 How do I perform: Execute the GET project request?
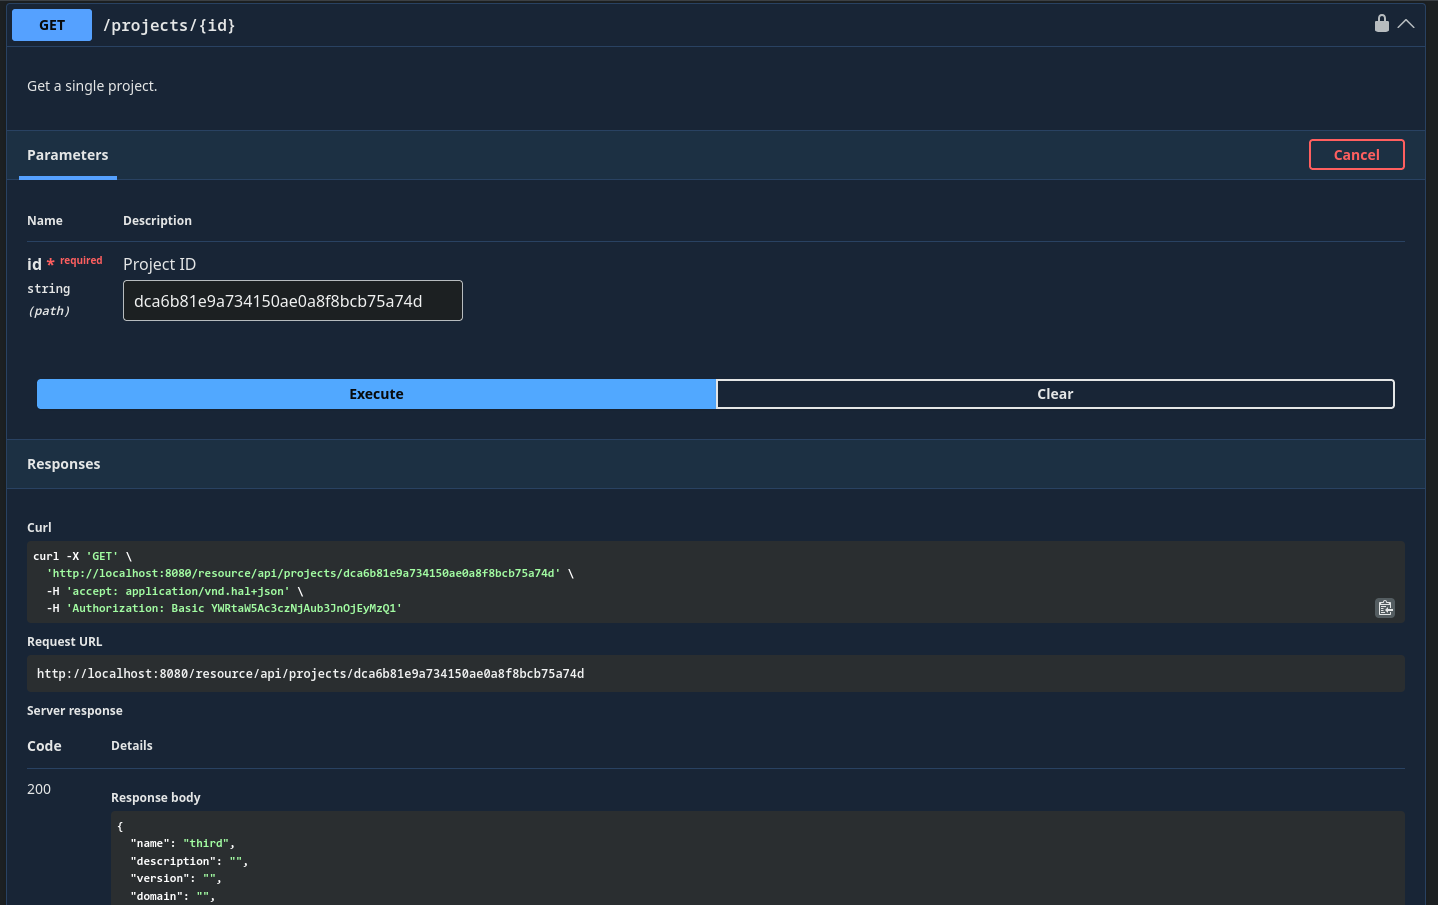coord(376,394)
